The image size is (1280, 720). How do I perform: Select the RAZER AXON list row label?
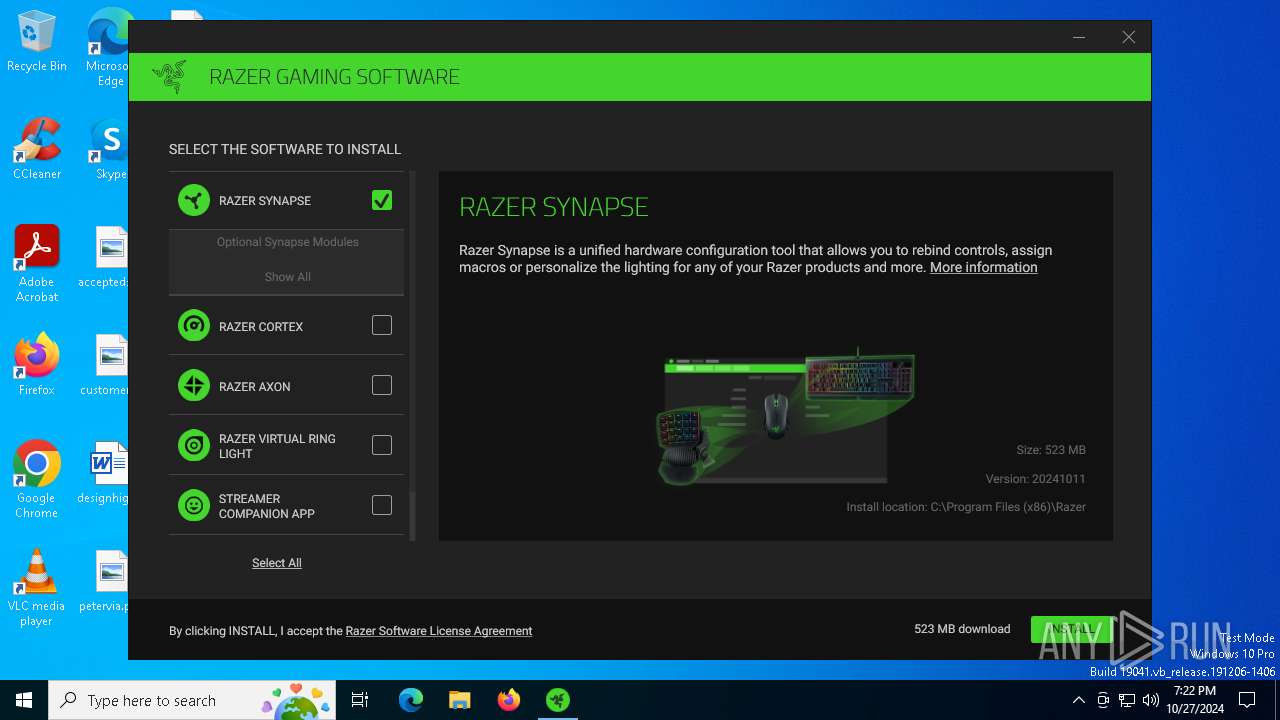tap(255, 387)
